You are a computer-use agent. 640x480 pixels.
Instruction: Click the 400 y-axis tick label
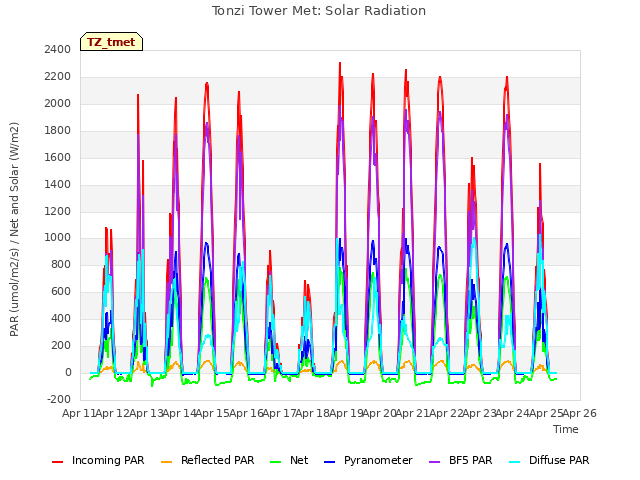pos(61,318)
